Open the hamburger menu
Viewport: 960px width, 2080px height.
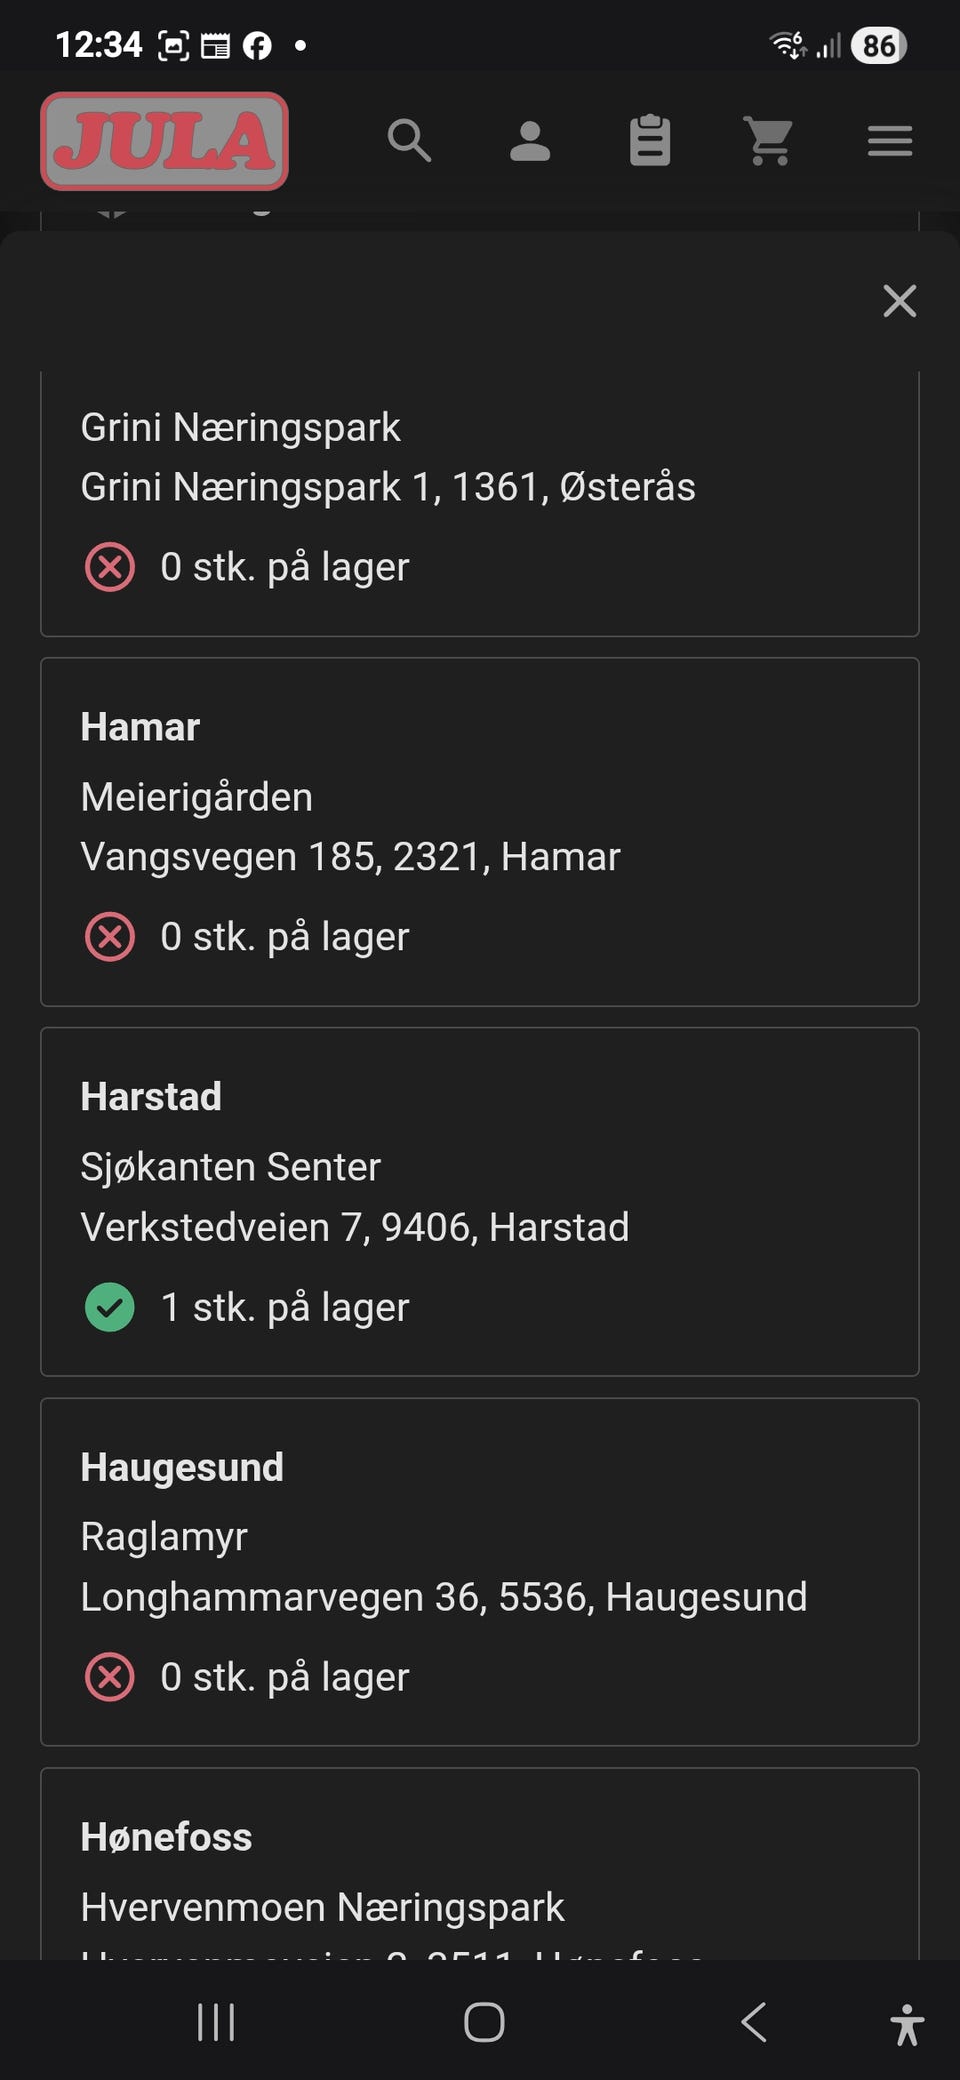[x=890, y=141]
